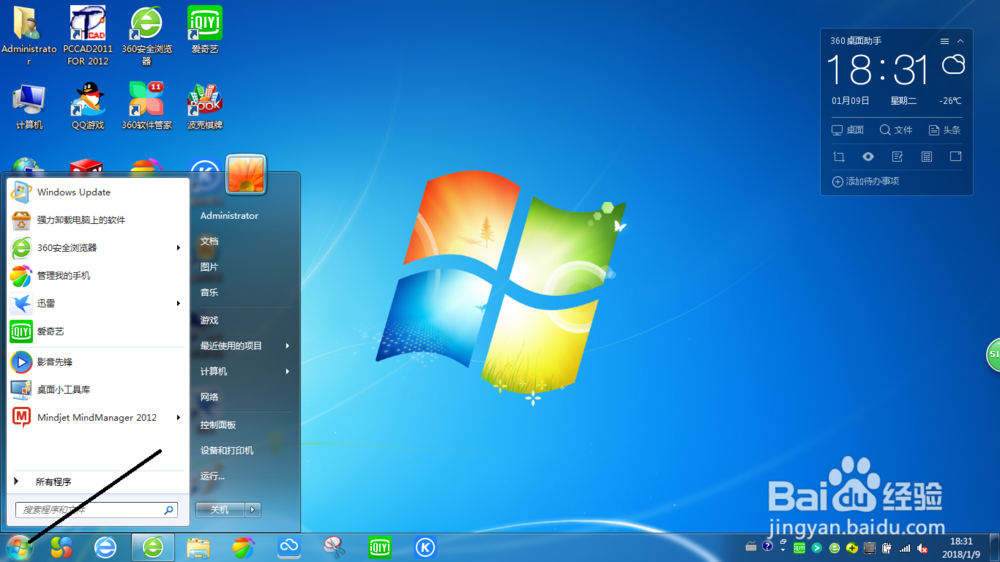This screenshot has height=562, width=1000.
Task: Launch 强力卸载电脑上的软件 from Start menu
Action: (x=98, y=220)
